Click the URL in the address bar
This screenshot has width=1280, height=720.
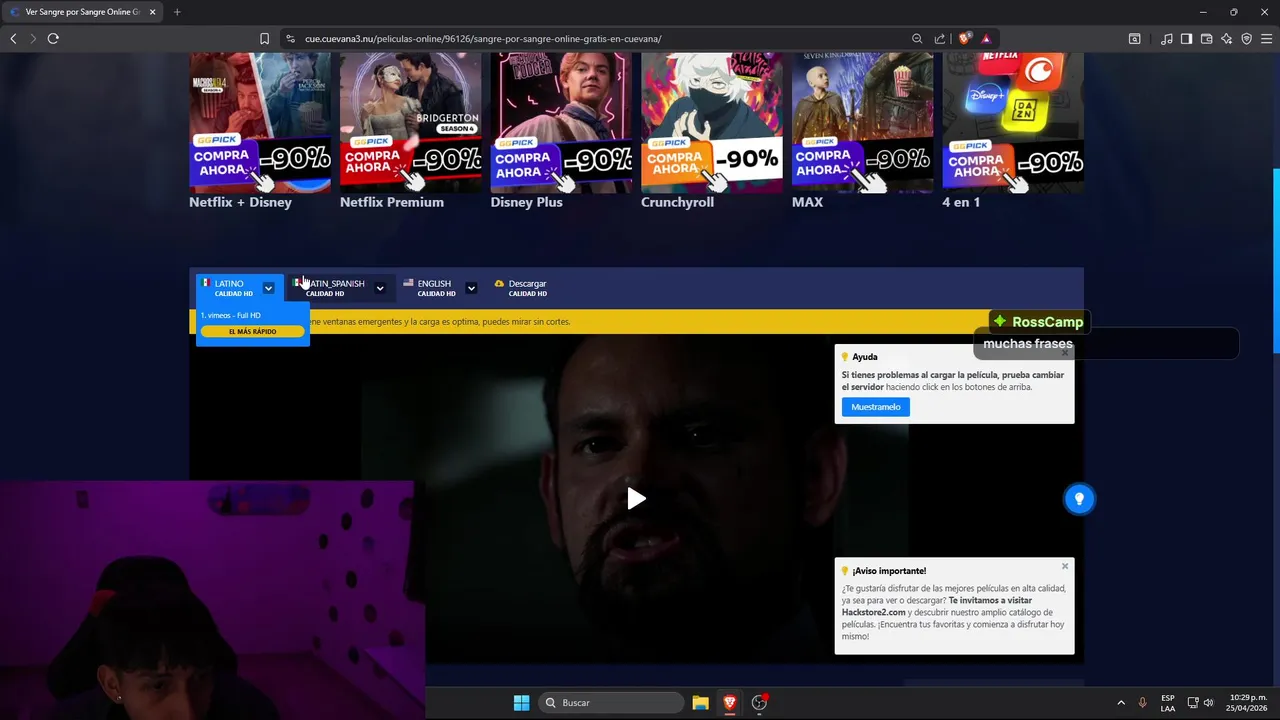(x=483, y=39)
